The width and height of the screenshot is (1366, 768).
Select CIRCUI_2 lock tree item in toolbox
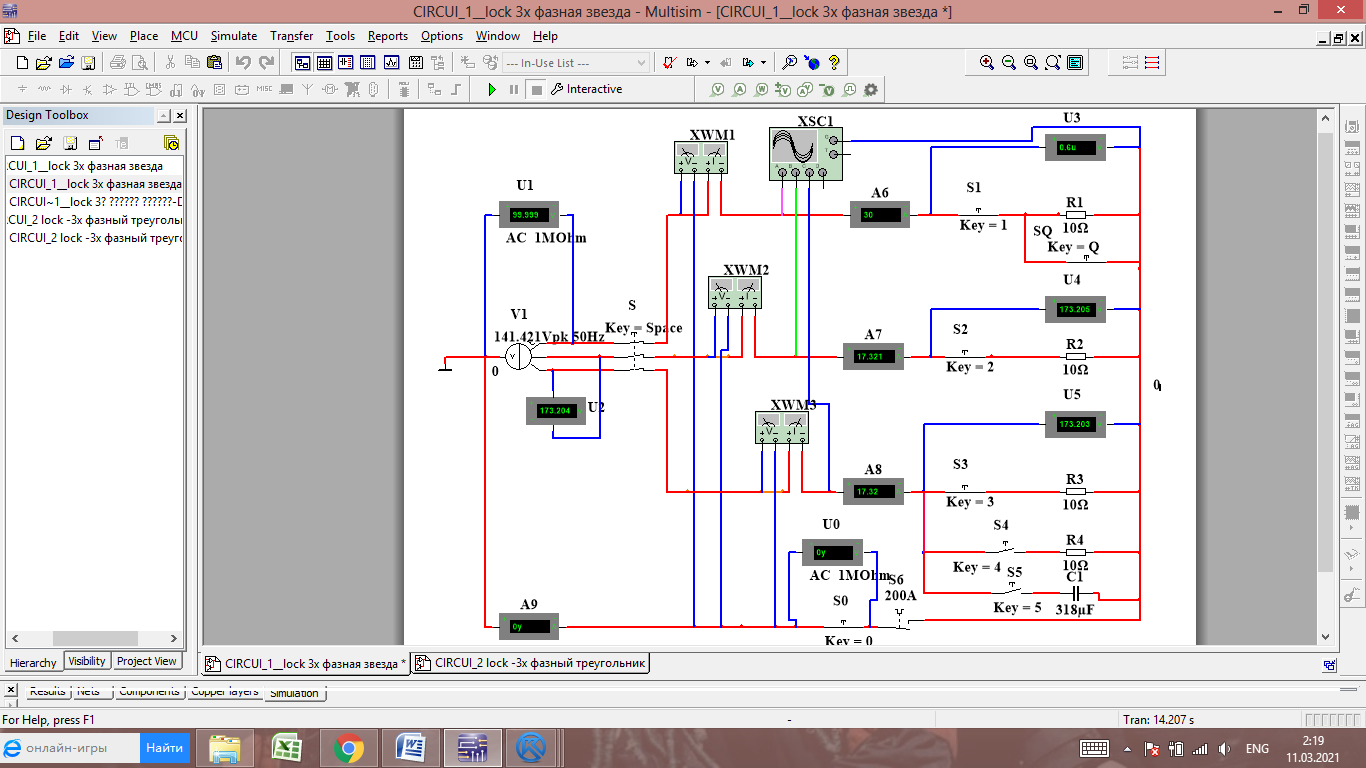click(x=95, y=238)
